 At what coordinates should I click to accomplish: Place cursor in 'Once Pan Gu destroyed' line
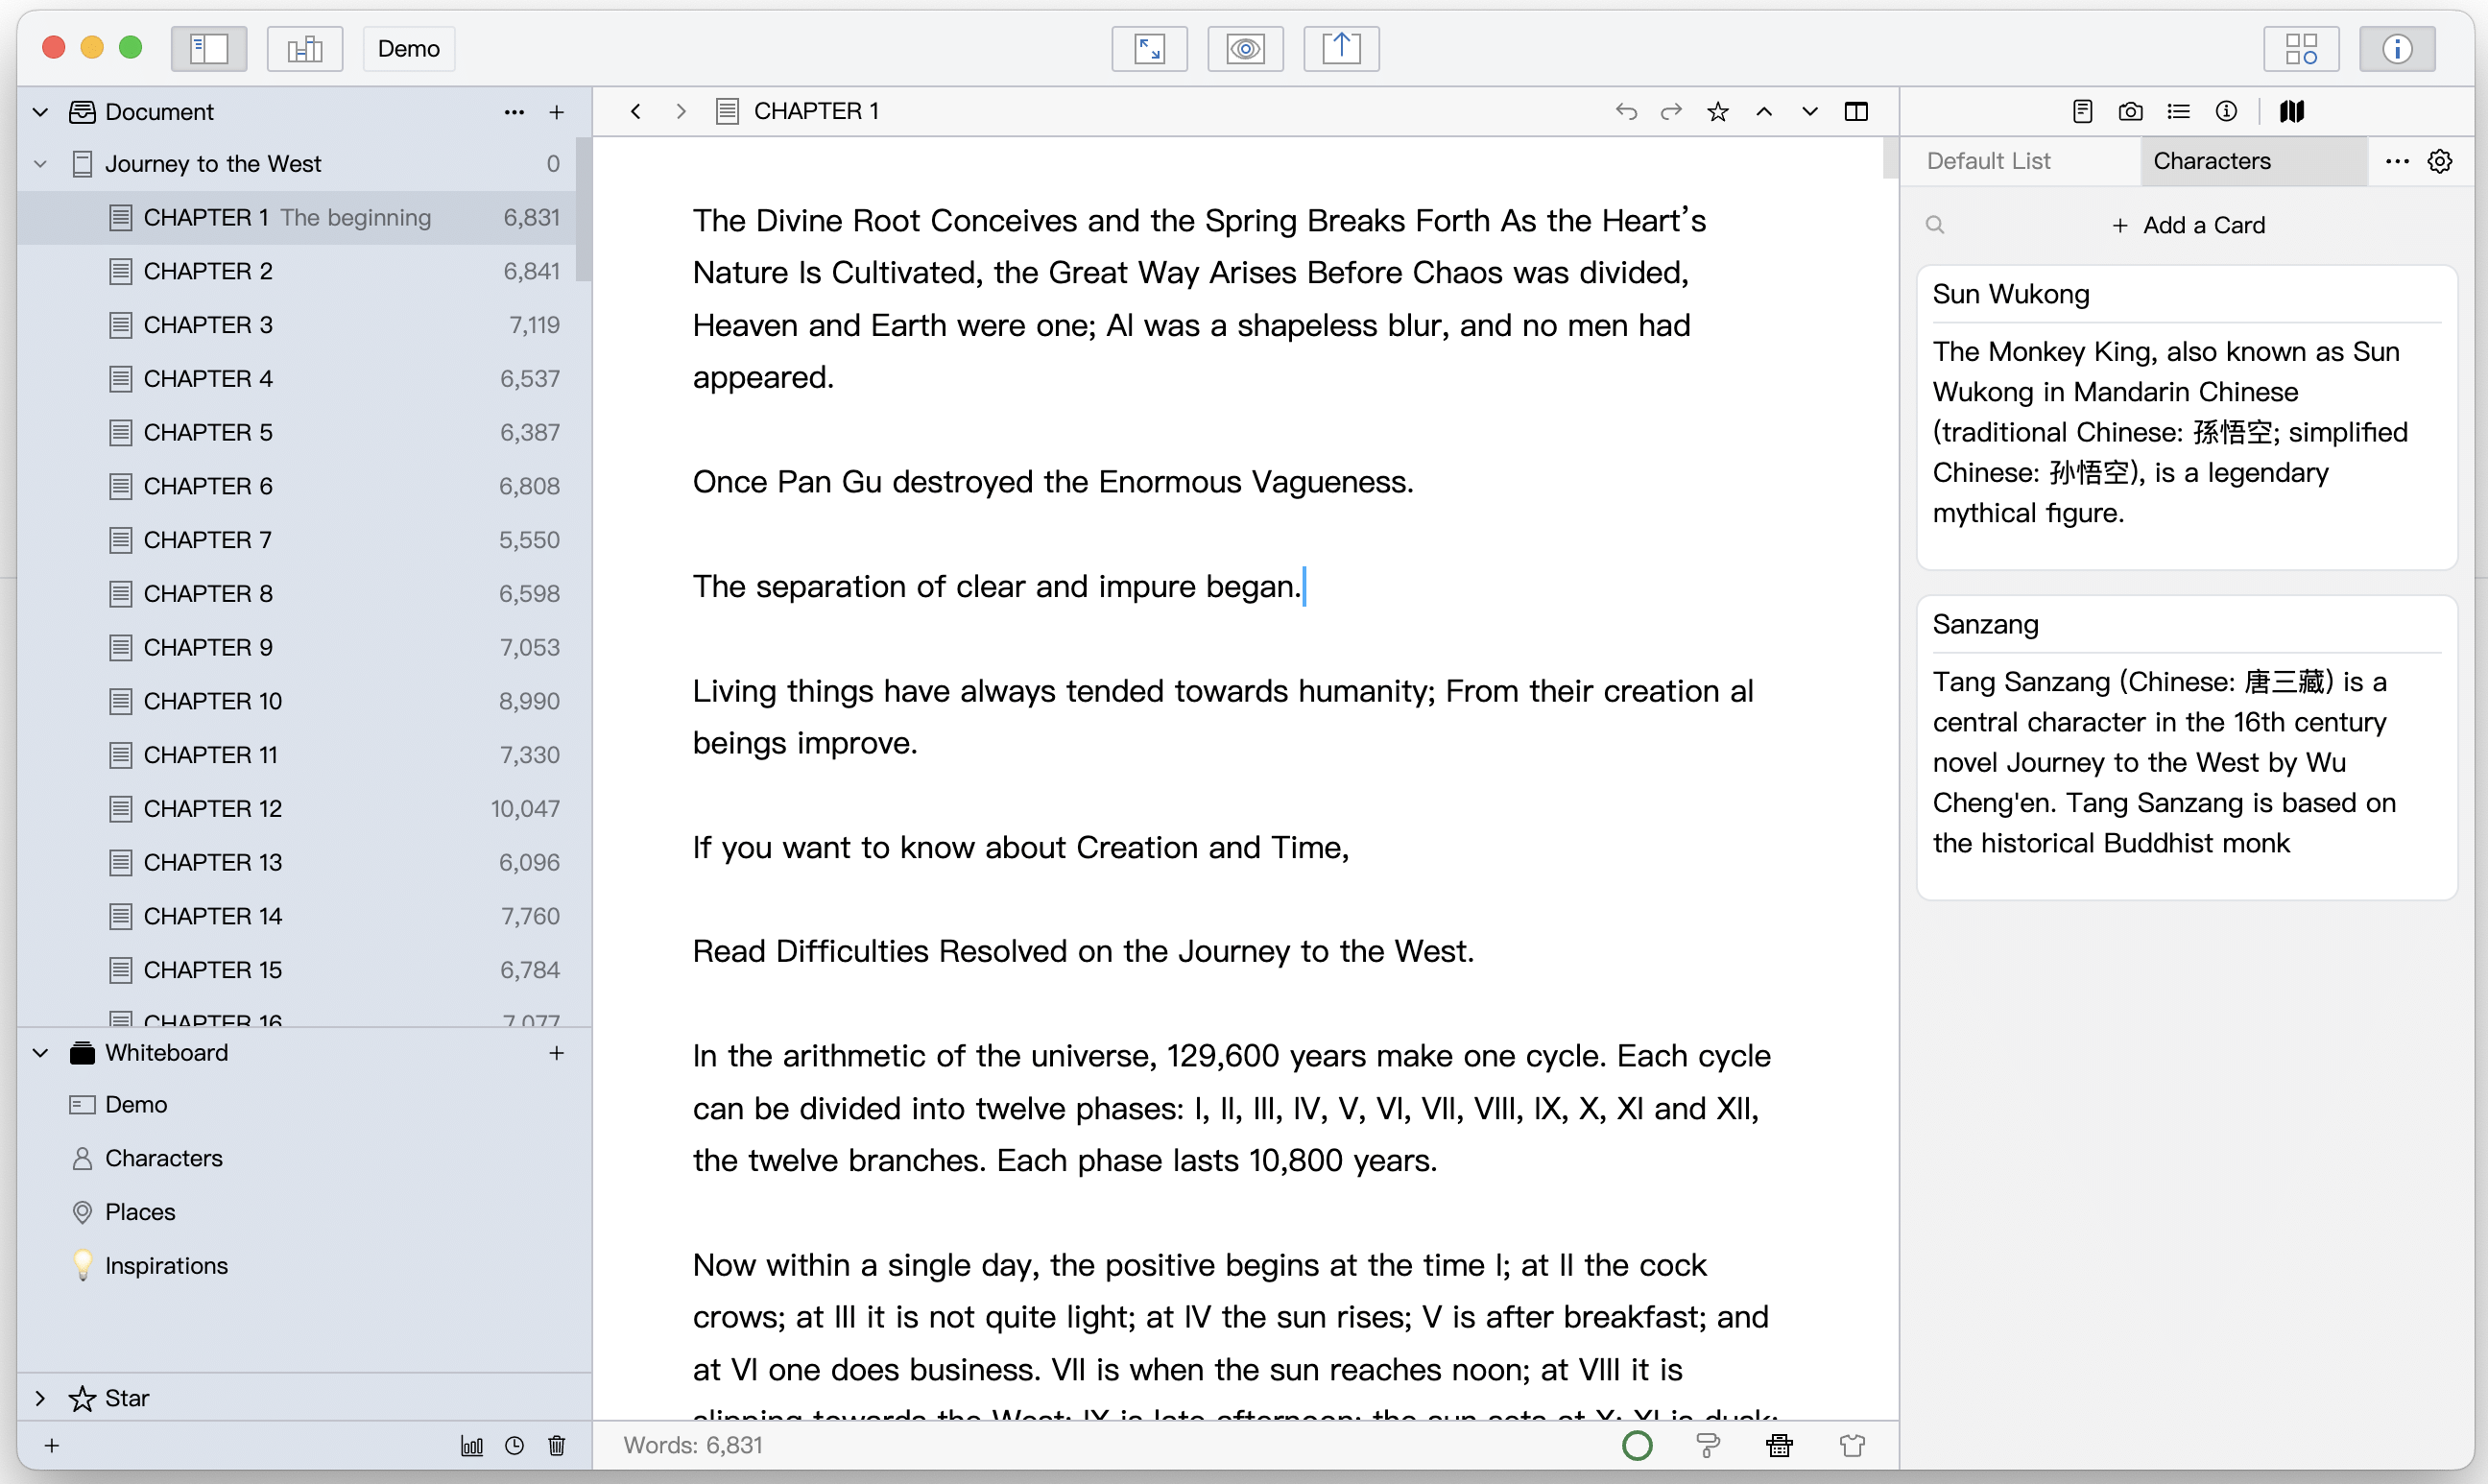tap(1053, 482)
